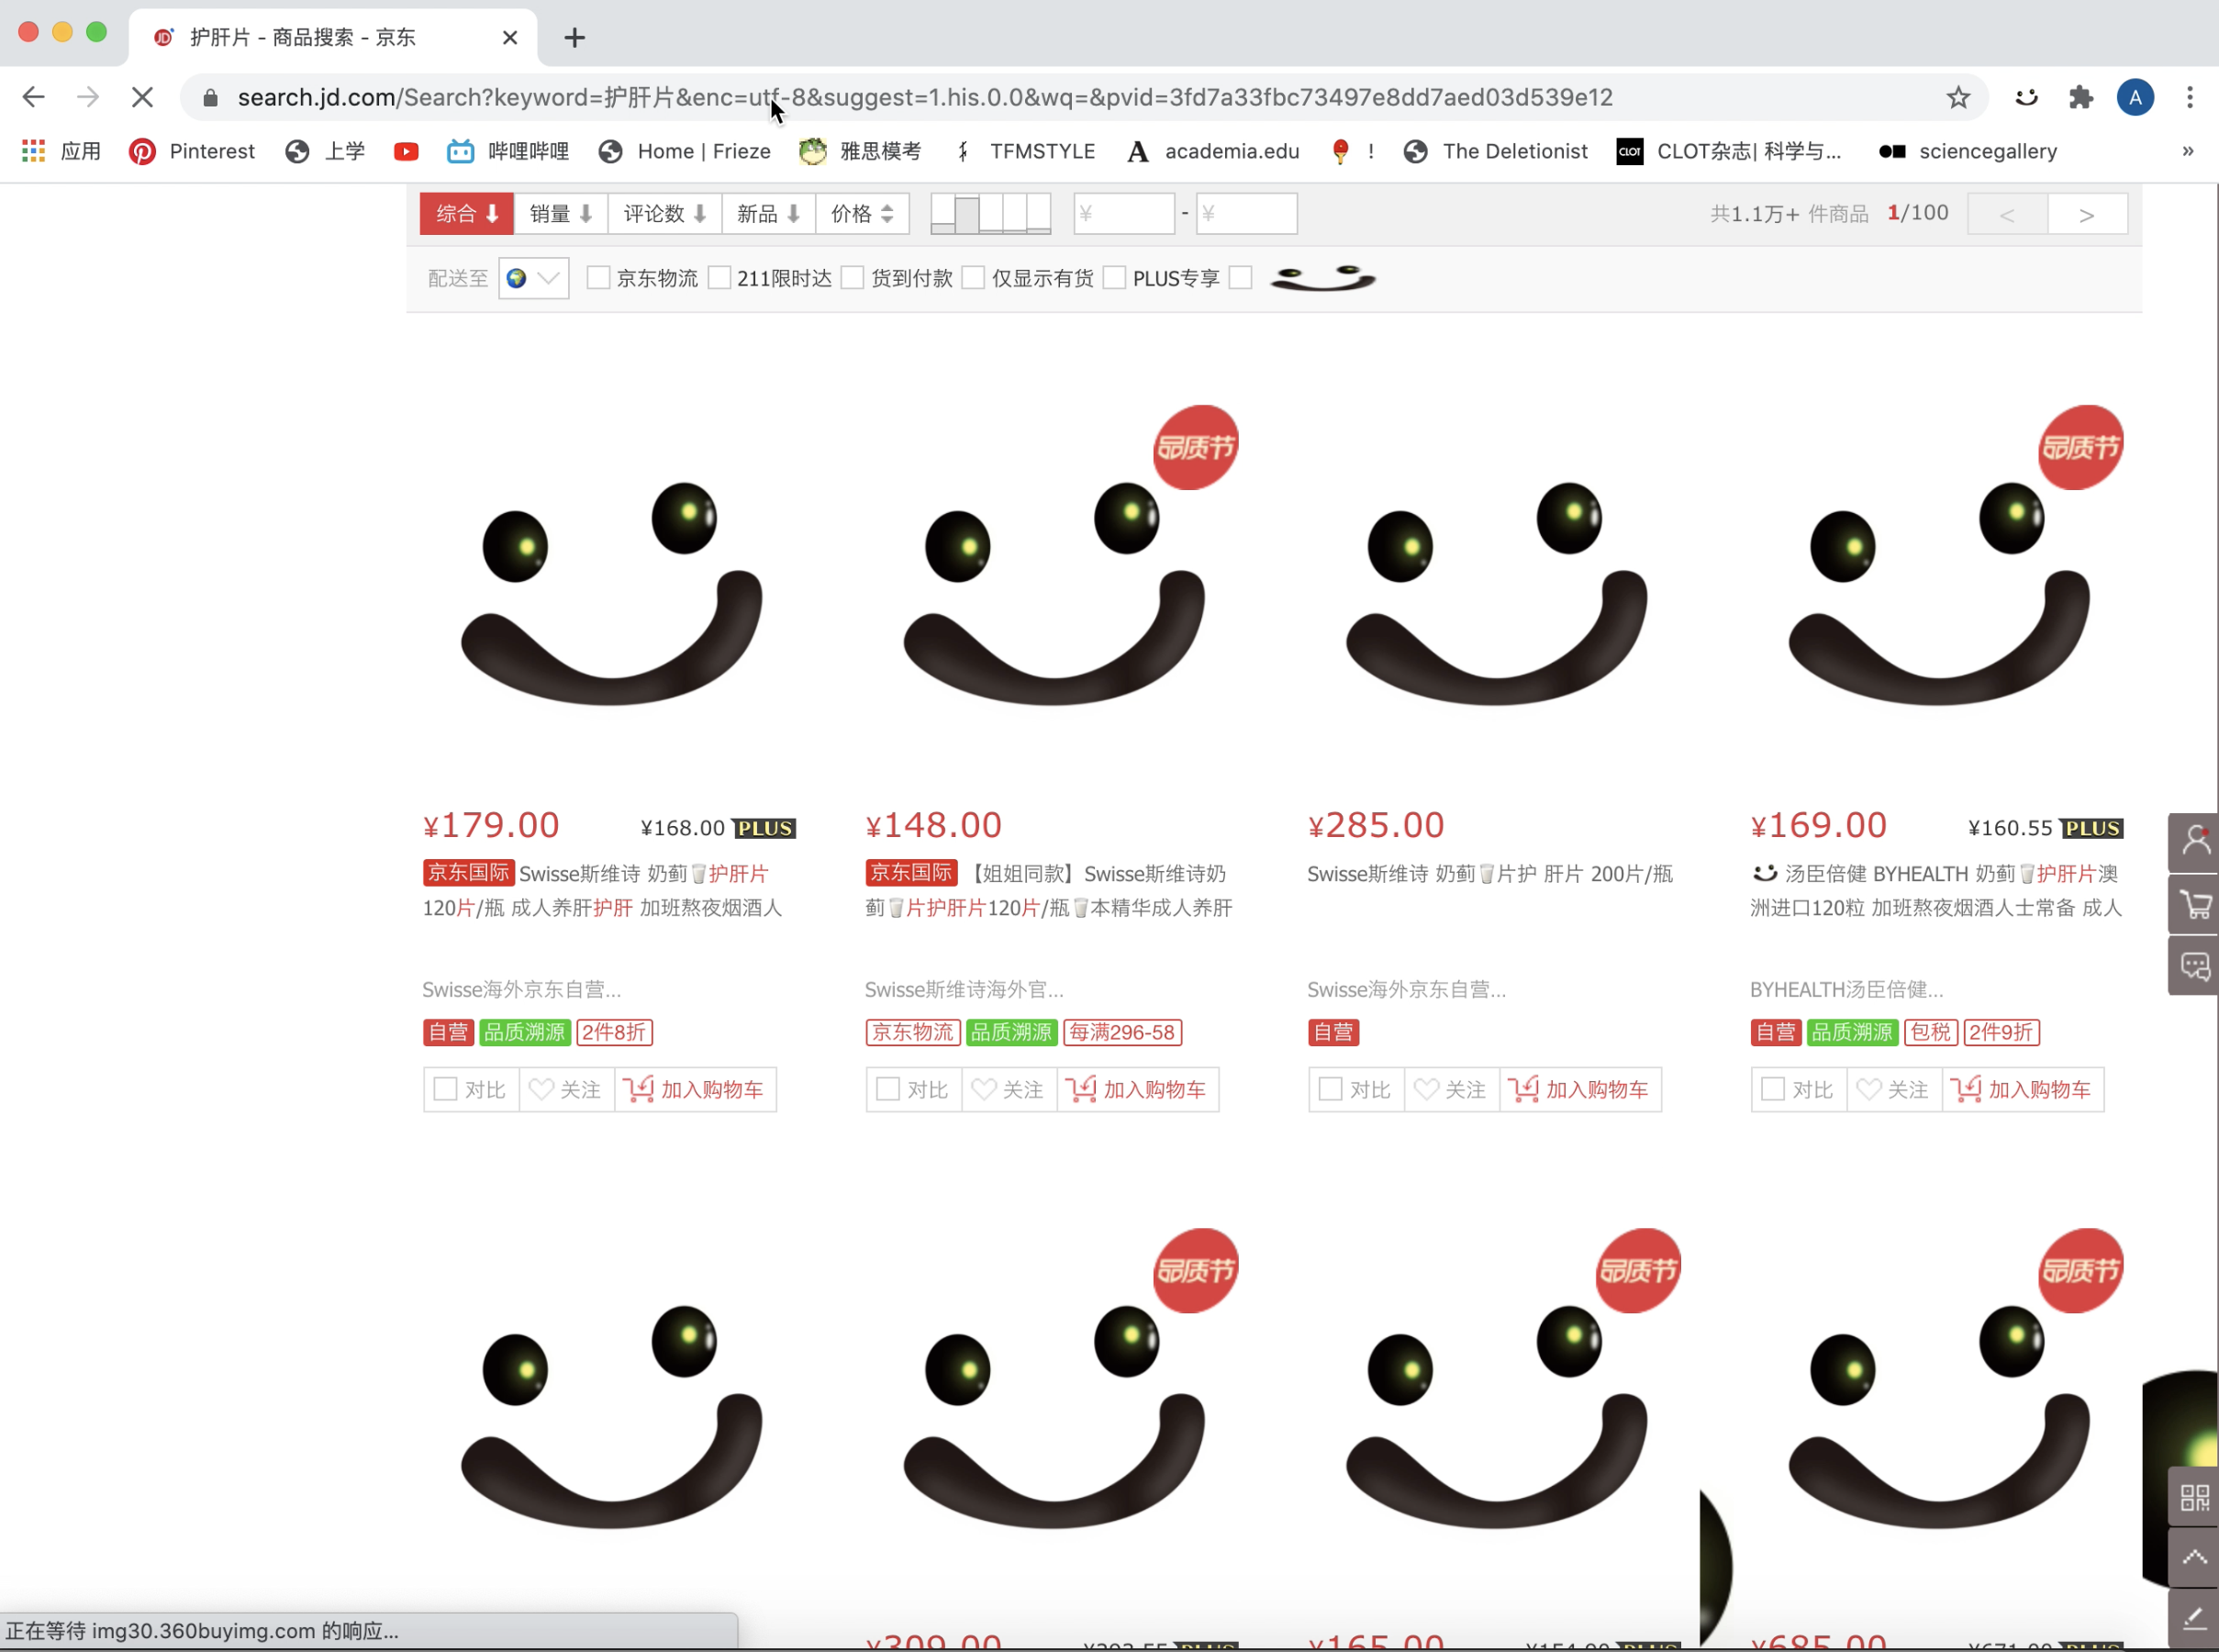Open the shopping cart sidebar icon
The image size is (2219, 1652).
[x=2194, y=904]
